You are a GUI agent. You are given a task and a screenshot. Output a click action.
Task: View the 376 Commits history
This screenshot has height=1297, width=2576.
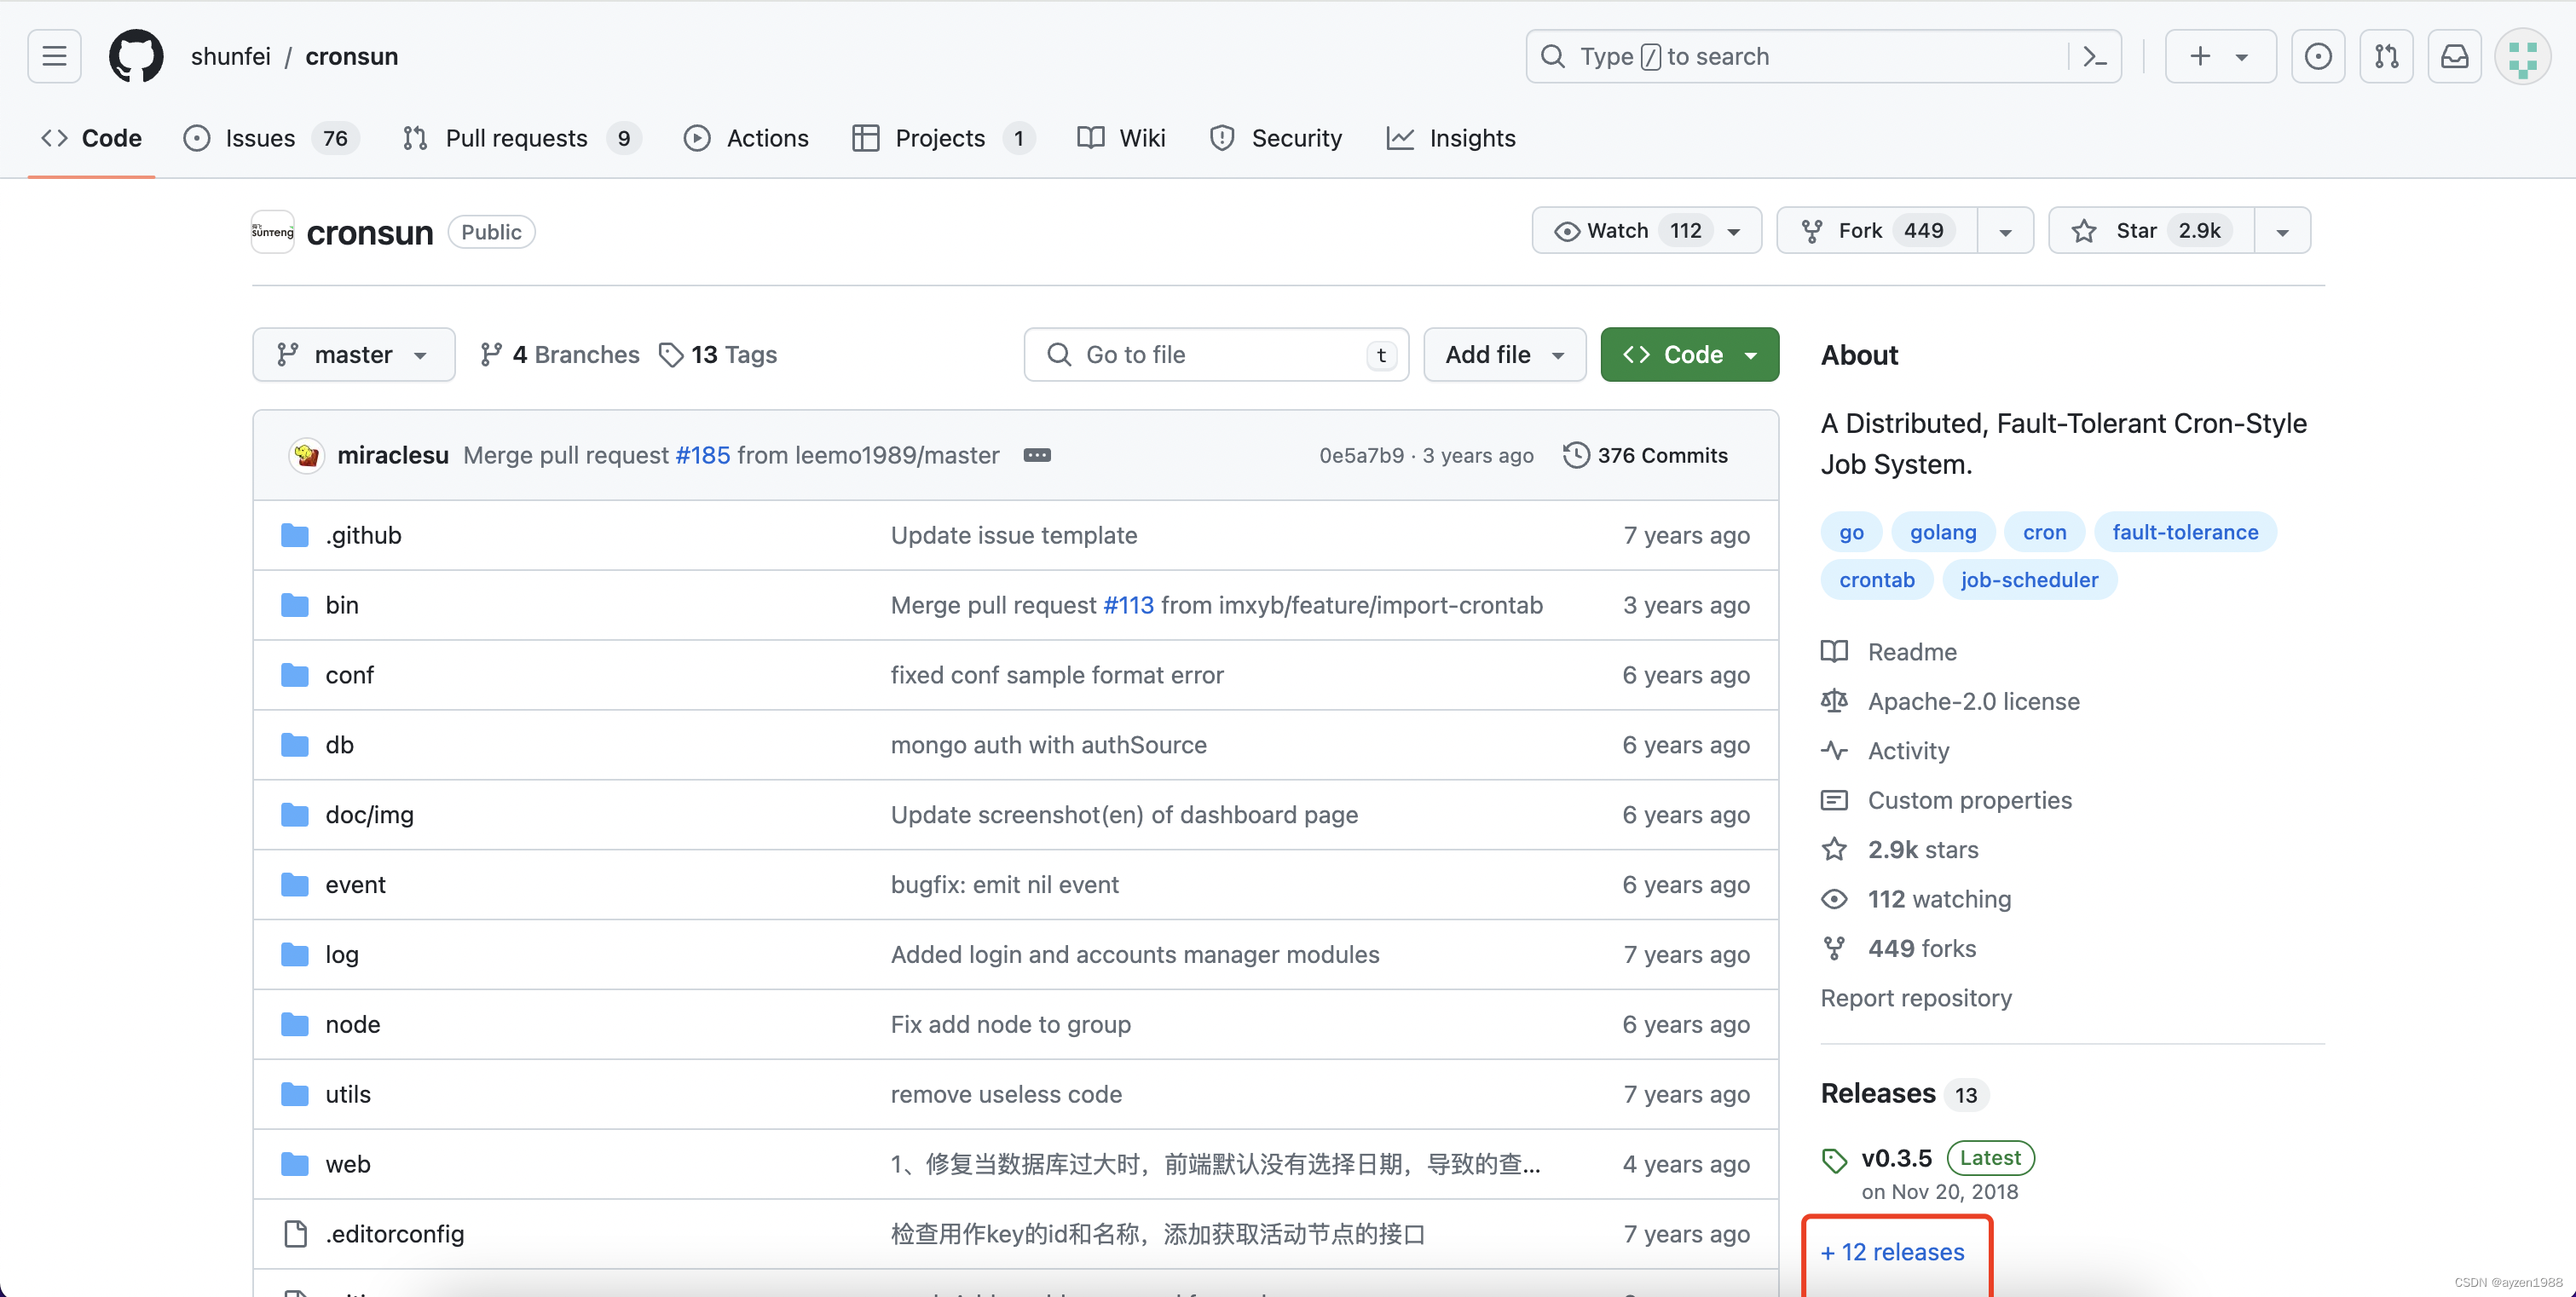click(x=1645, y=455)
